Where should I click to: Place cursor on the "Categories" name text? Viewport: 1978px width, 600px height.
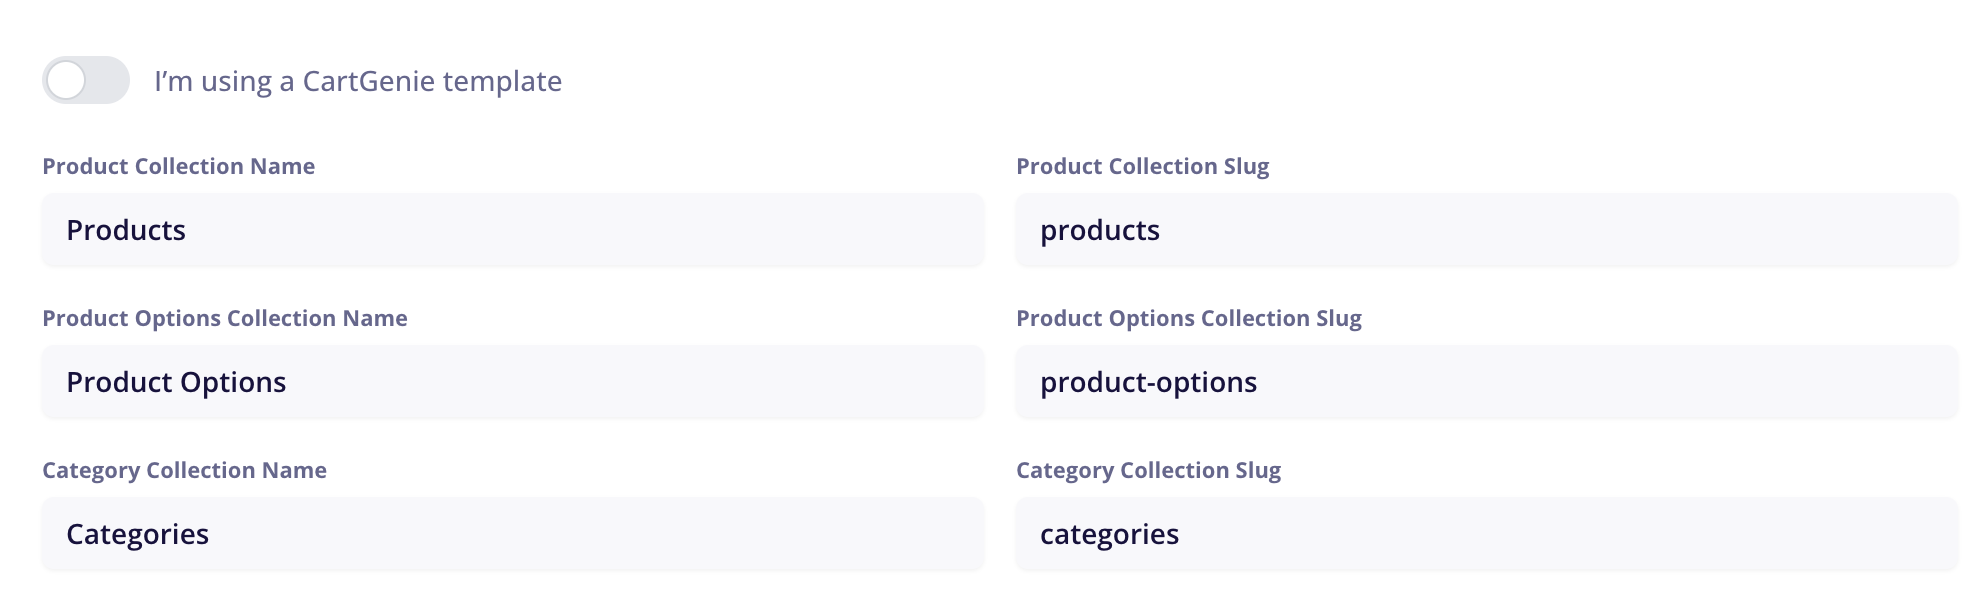[x=137, y=534]
